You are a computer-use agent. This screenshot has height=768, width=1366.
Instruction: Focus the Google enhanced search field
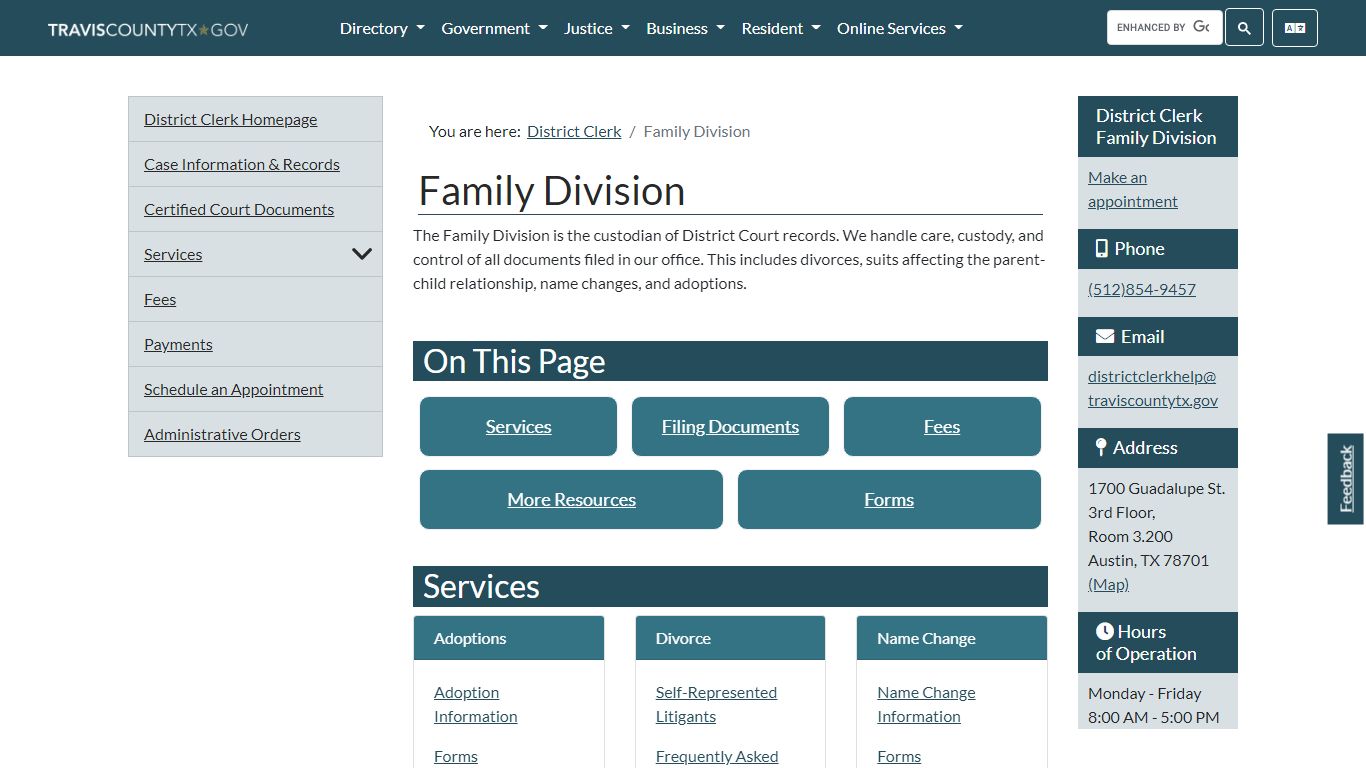click(1164, 28)
